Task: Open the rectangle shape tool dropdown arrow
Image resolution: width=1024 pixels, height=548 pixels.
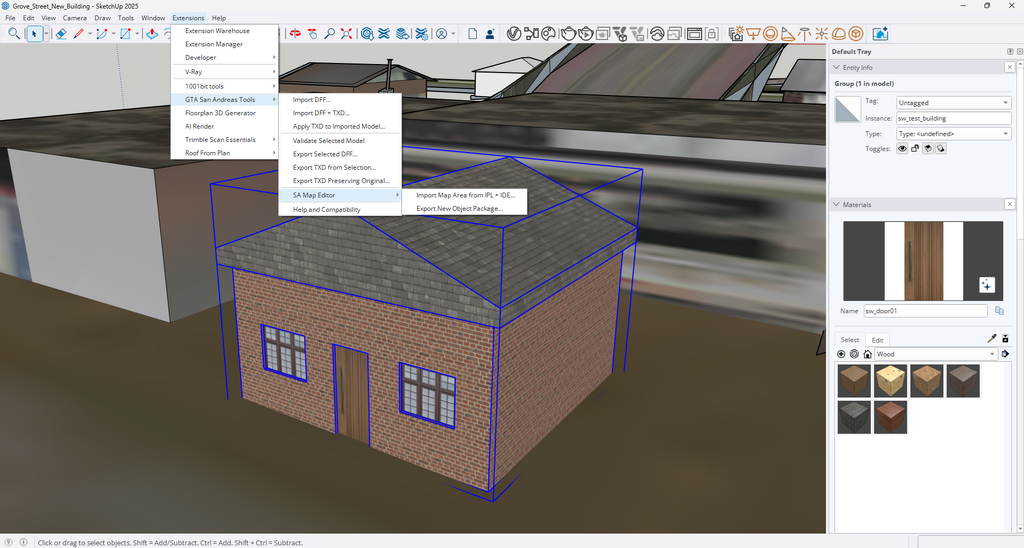Action: [137, 33]
